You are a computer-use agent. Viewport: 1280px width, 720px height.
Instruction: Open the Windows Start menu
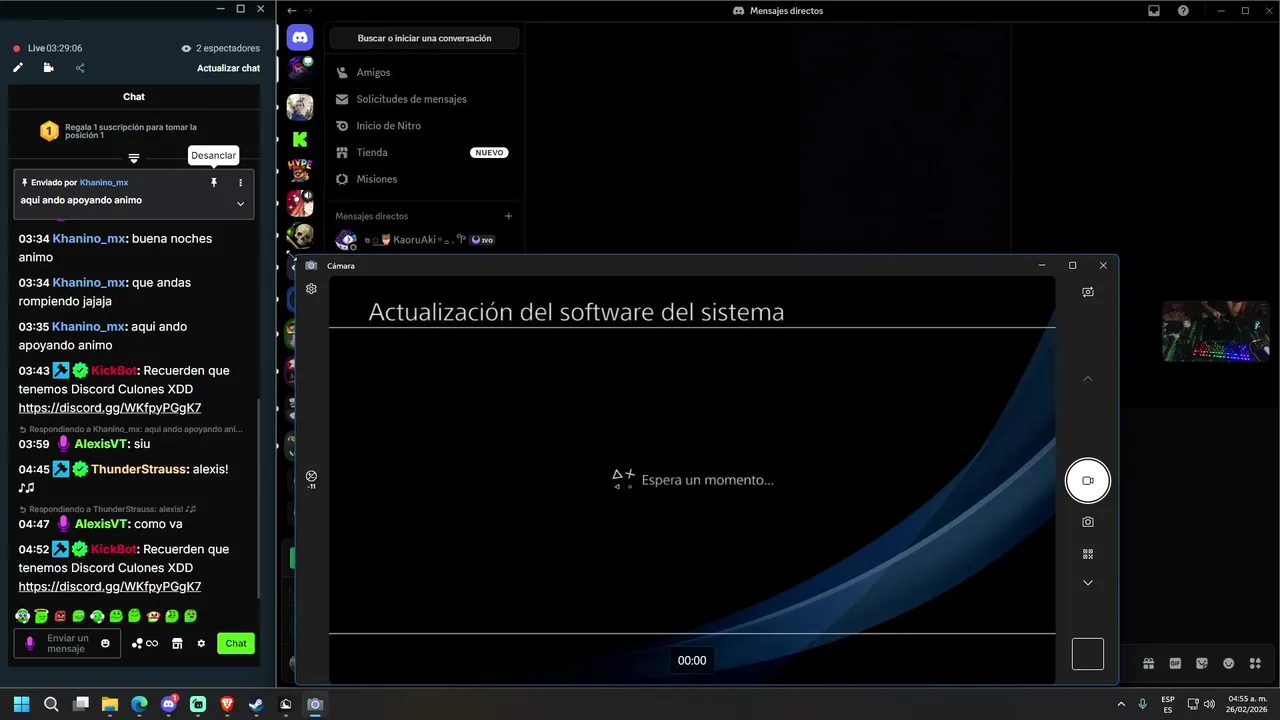[x=21, y=704]
